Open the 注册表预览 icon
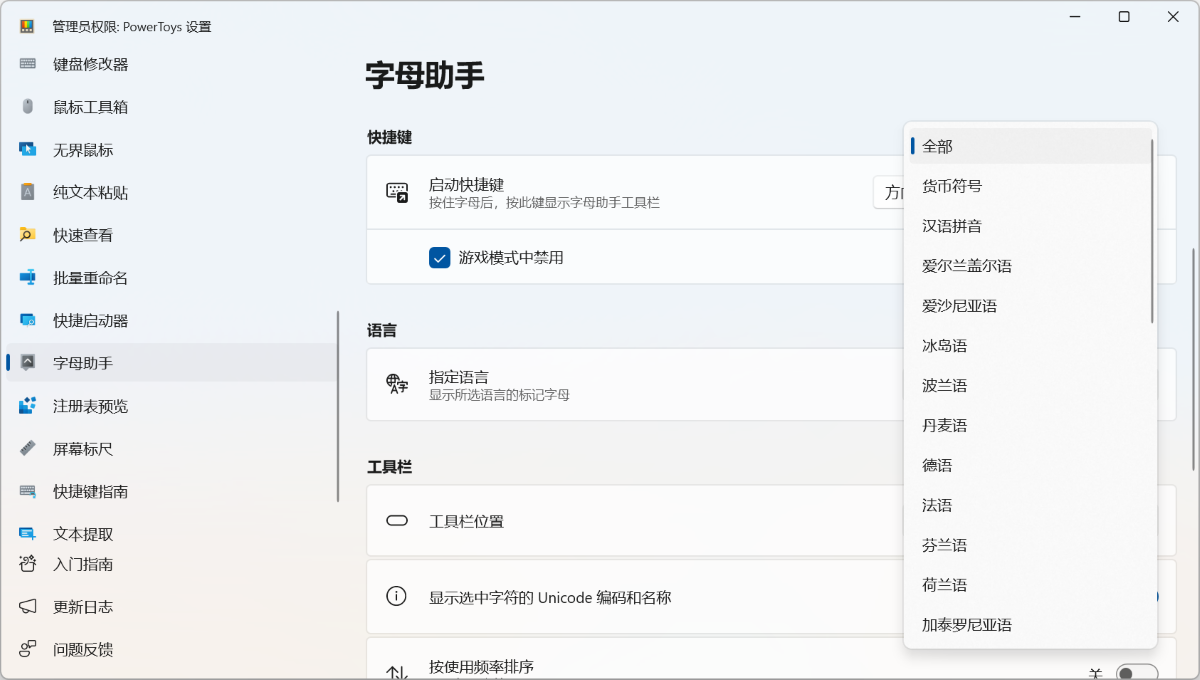Viewport: 1200px width, 680px height. coord(28,406)
